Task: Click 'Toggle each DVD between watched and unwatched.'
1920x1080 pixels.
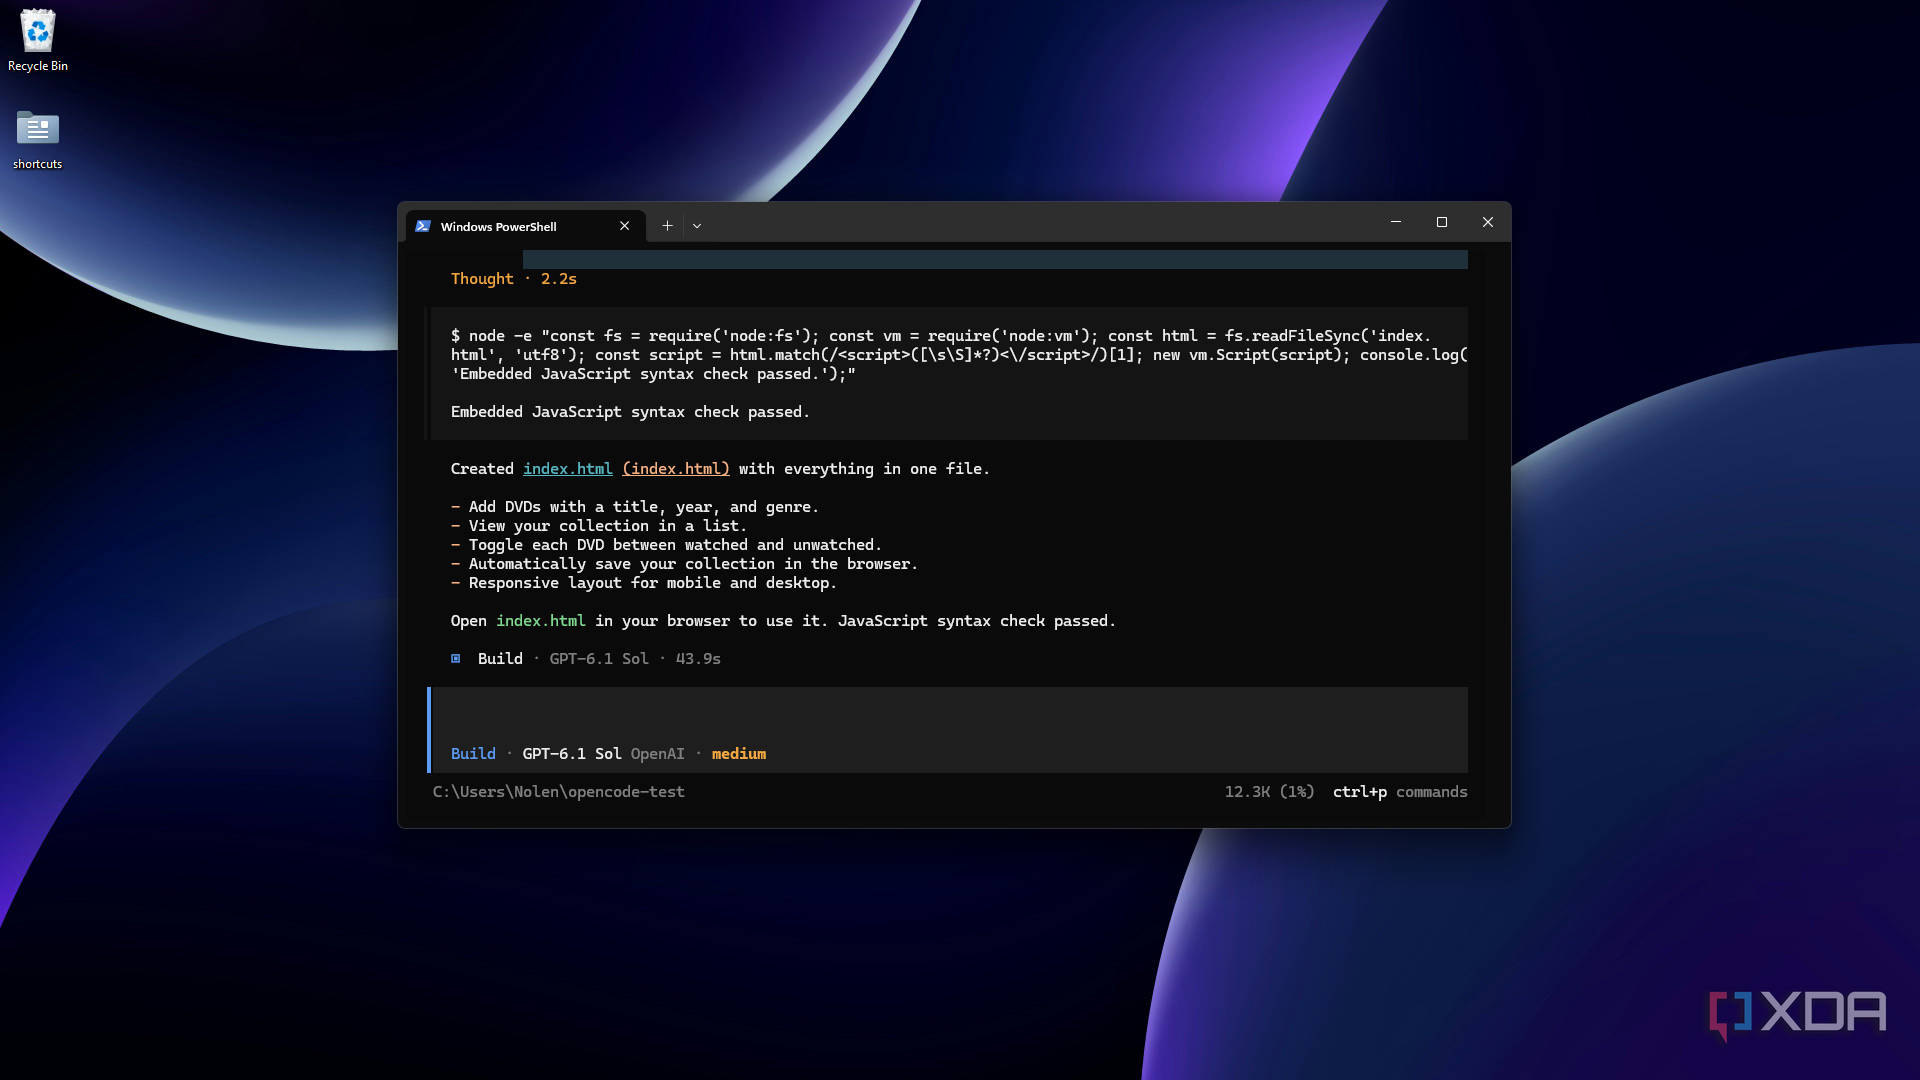Action: 676,545
